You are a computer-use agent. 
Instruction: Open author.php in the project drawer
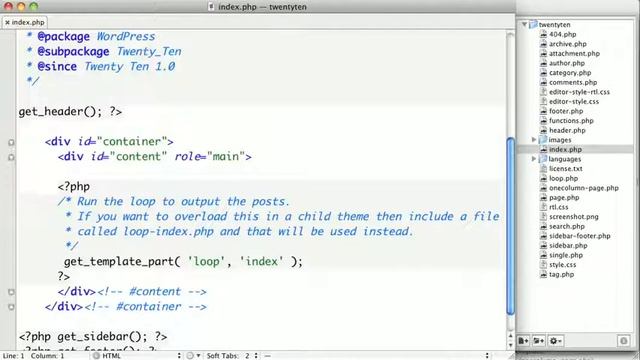(x=567, y=63)
